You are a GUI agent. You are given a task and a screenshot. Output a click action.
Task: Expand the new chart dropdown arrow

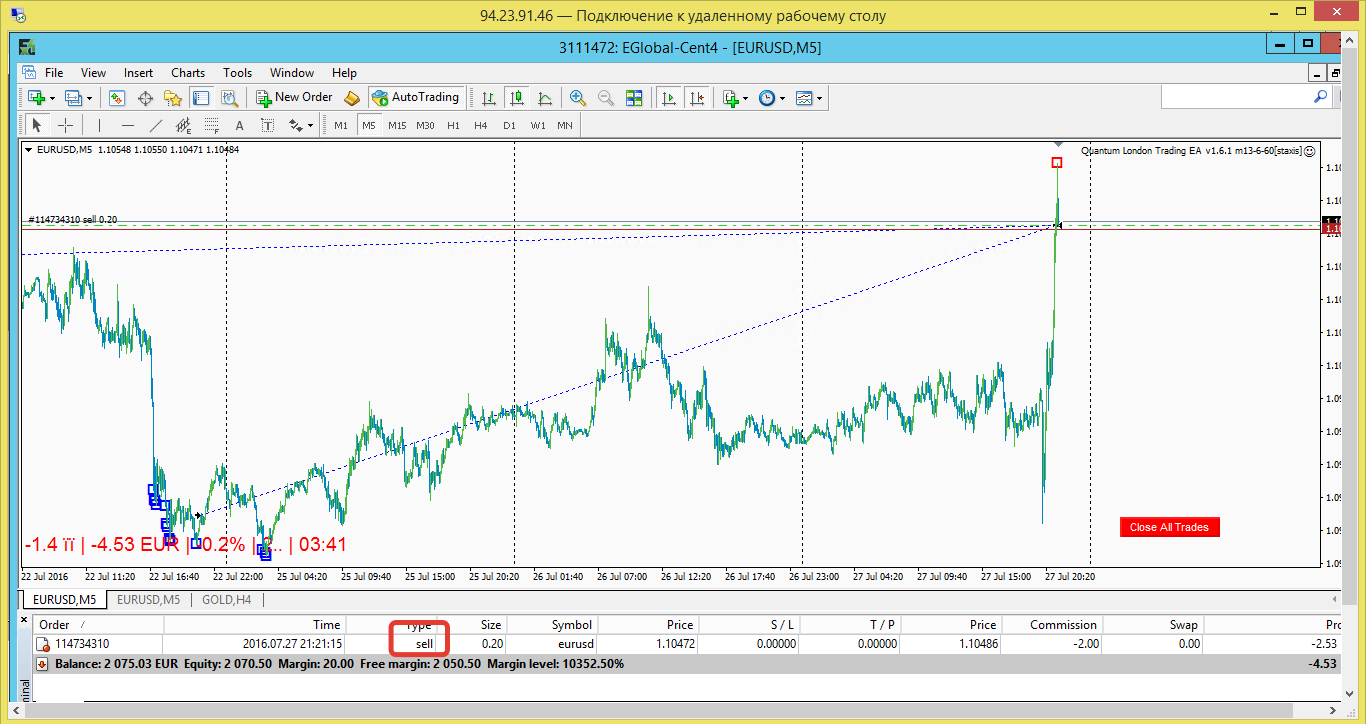click(x=51, y=98)
